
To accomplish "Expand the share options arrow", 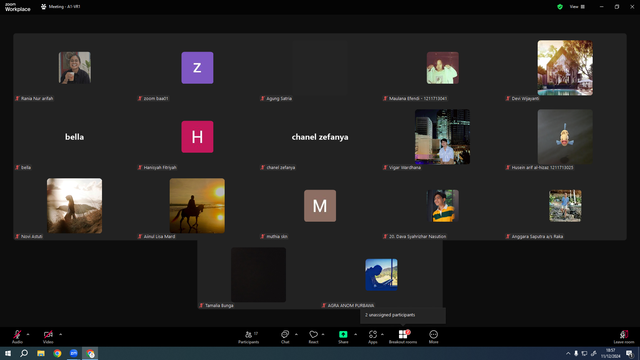I will [x=356, y=334].
